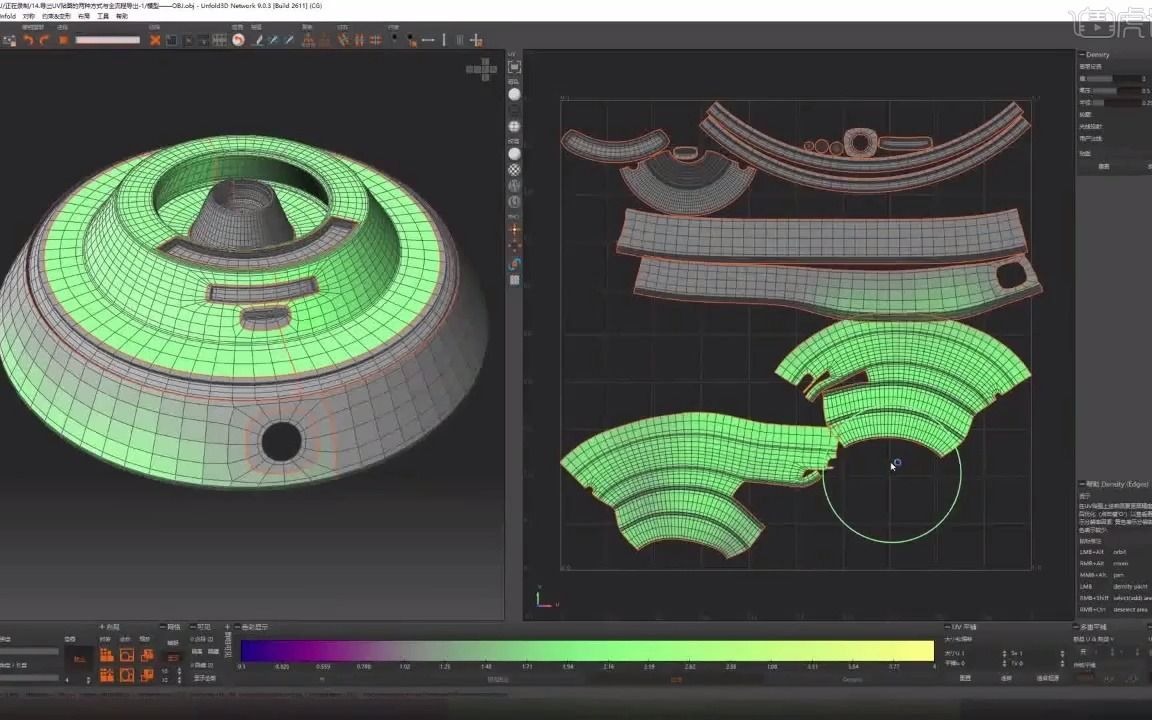Select the first pen-shaped cut tool icon

point(257,40)
